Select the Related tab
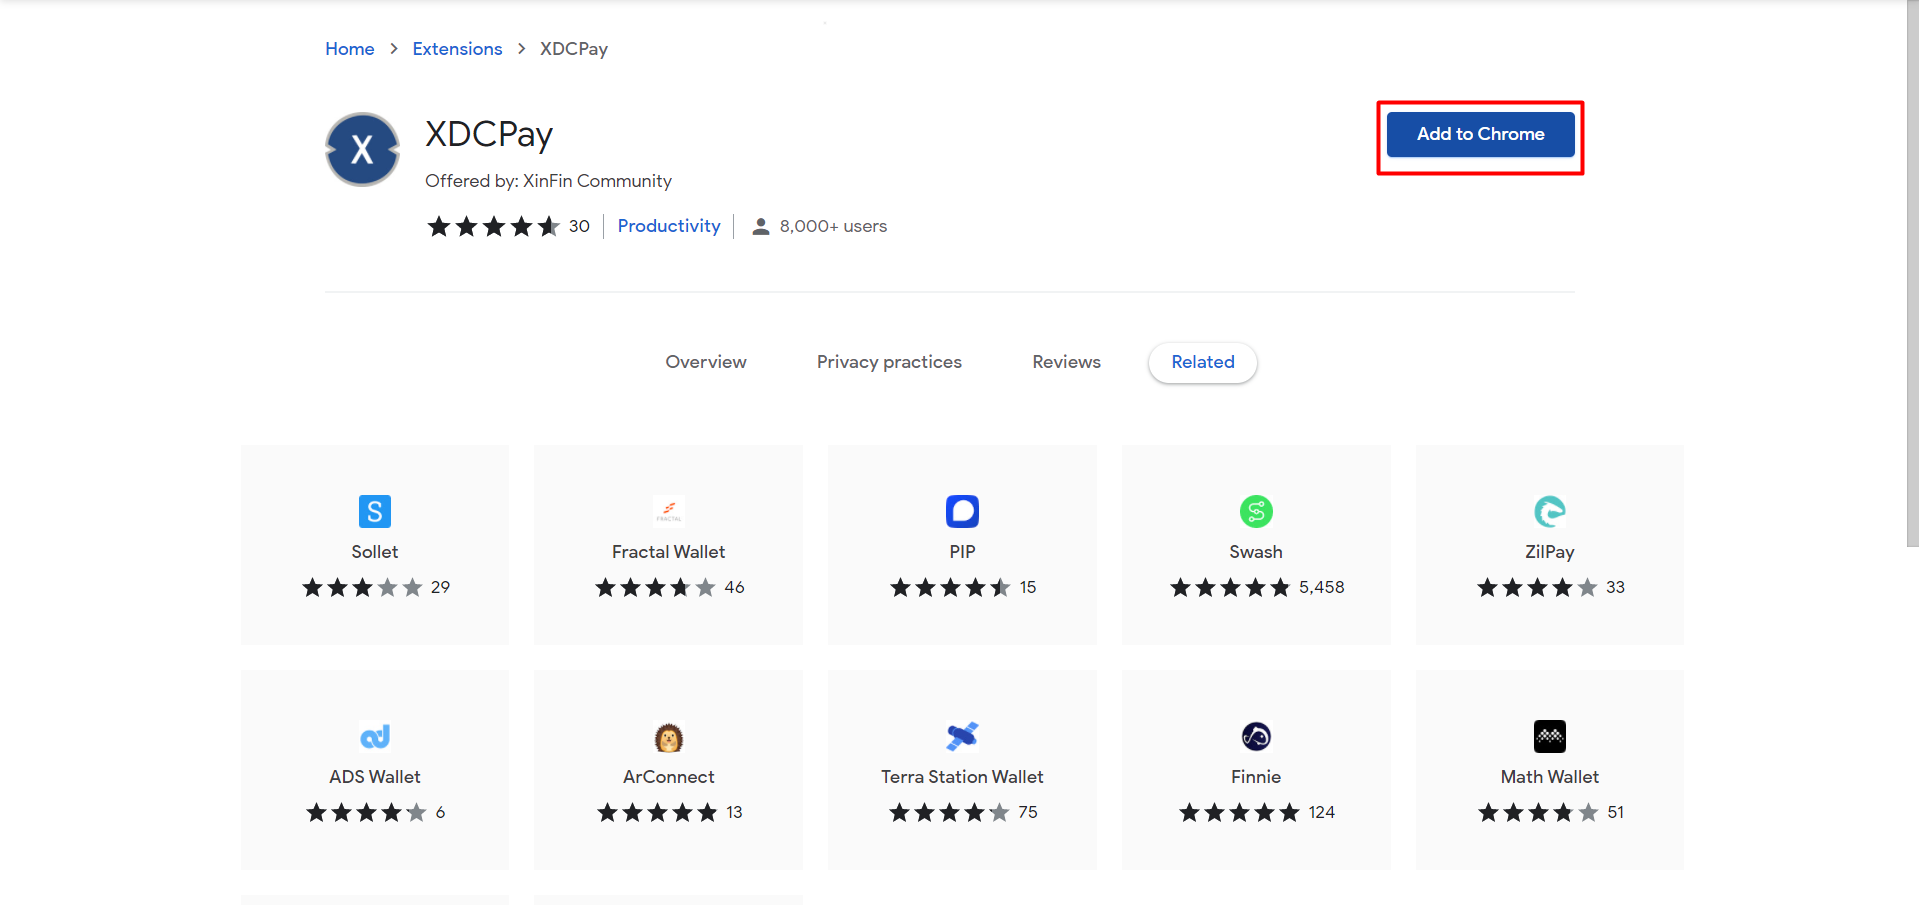This screenshot has height=905, width=1919. (1203, 362)
